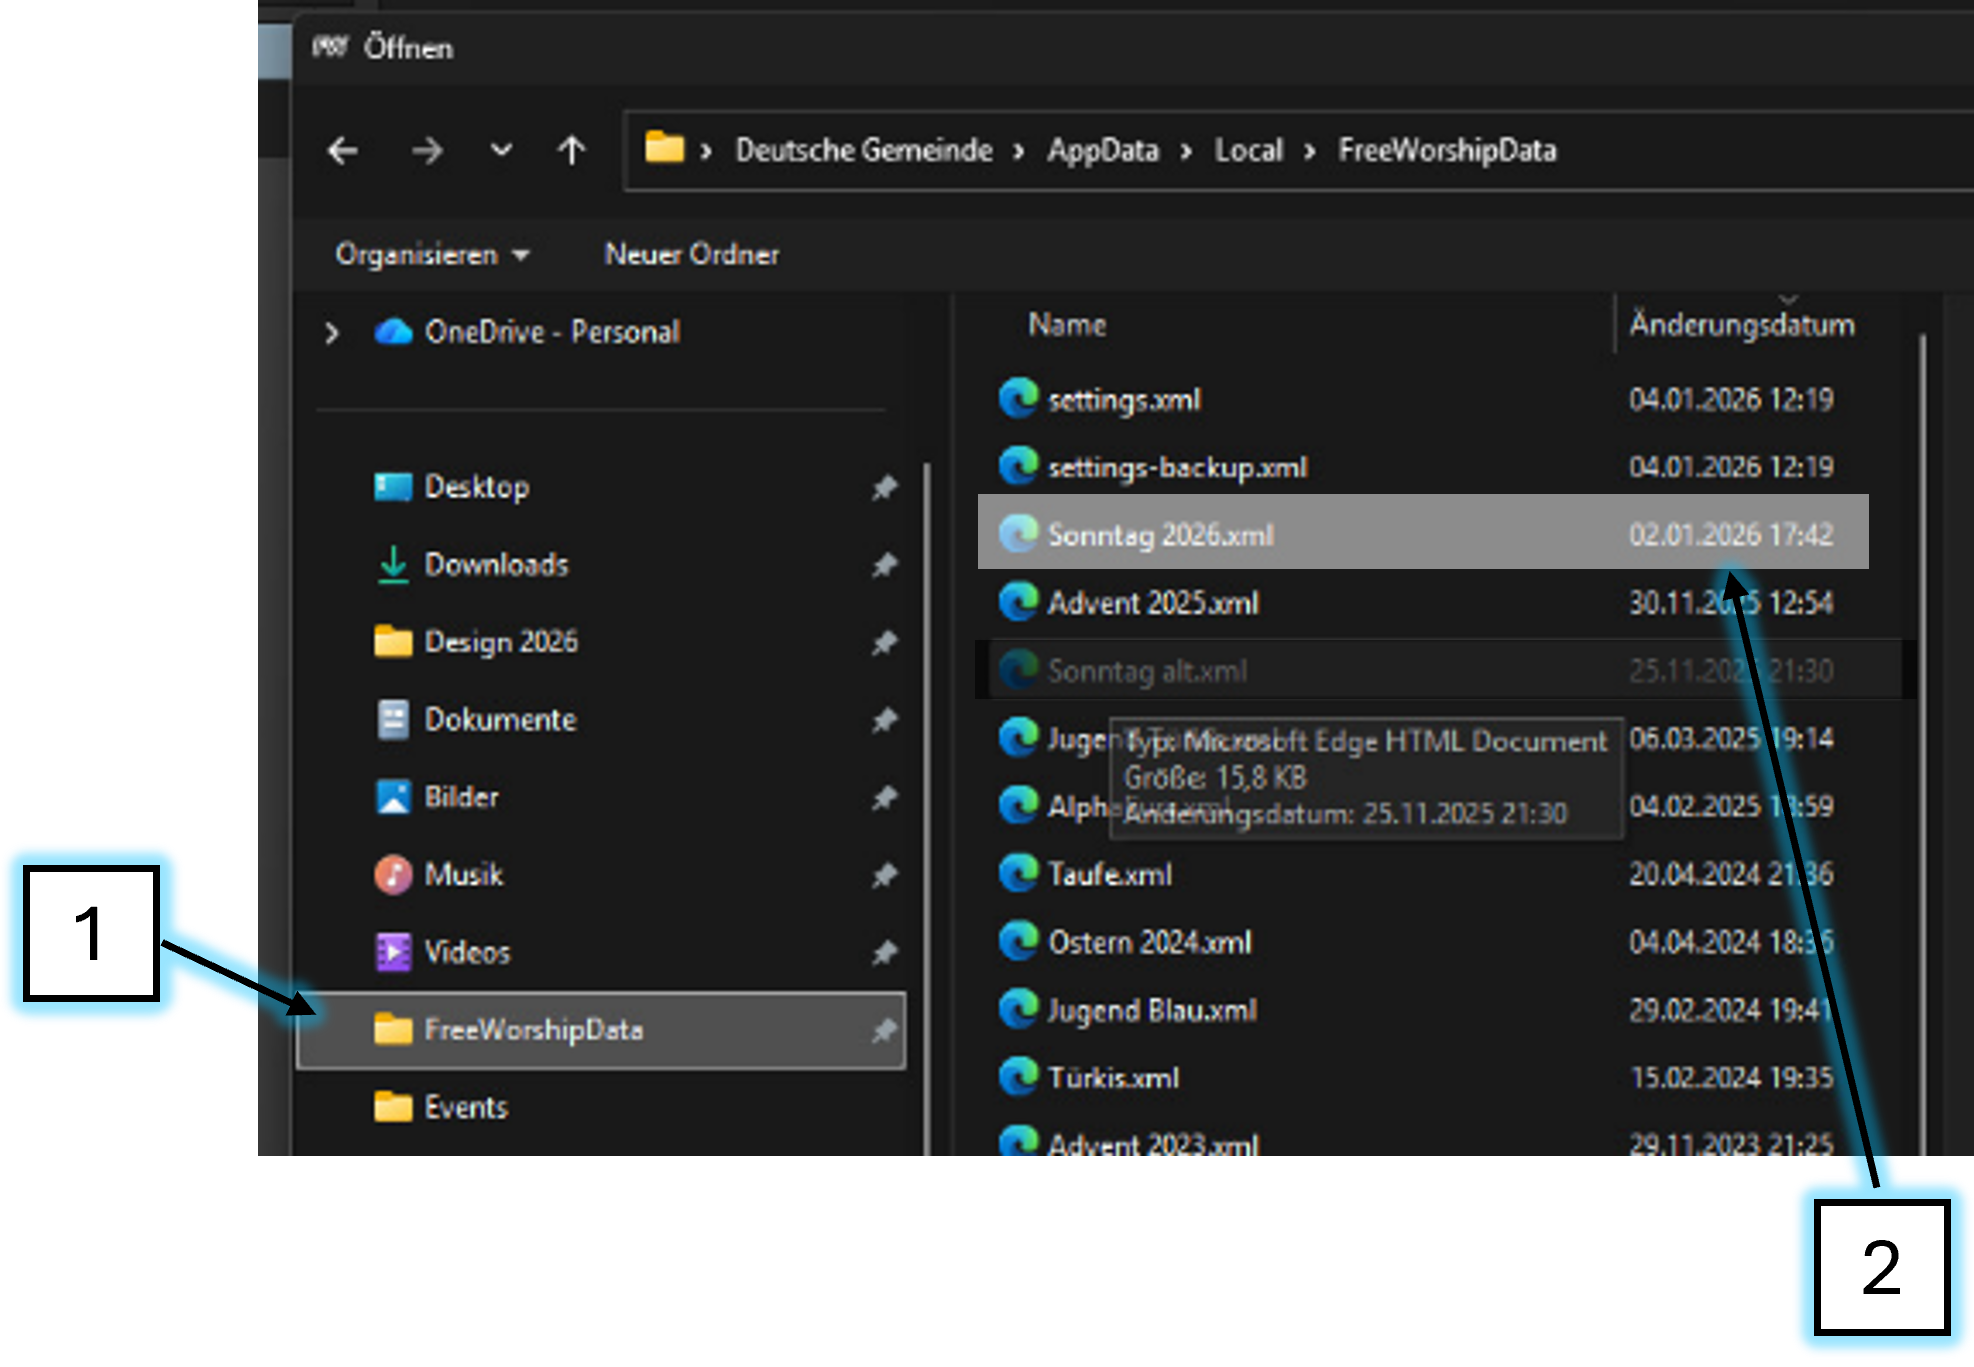Open the Organisieren dropdown menu

point(431,254)
